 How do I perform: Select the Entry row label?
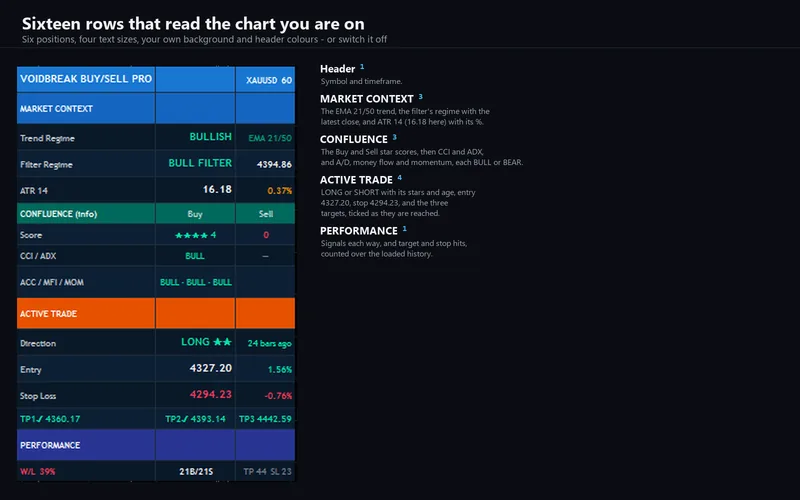point(31,370)
